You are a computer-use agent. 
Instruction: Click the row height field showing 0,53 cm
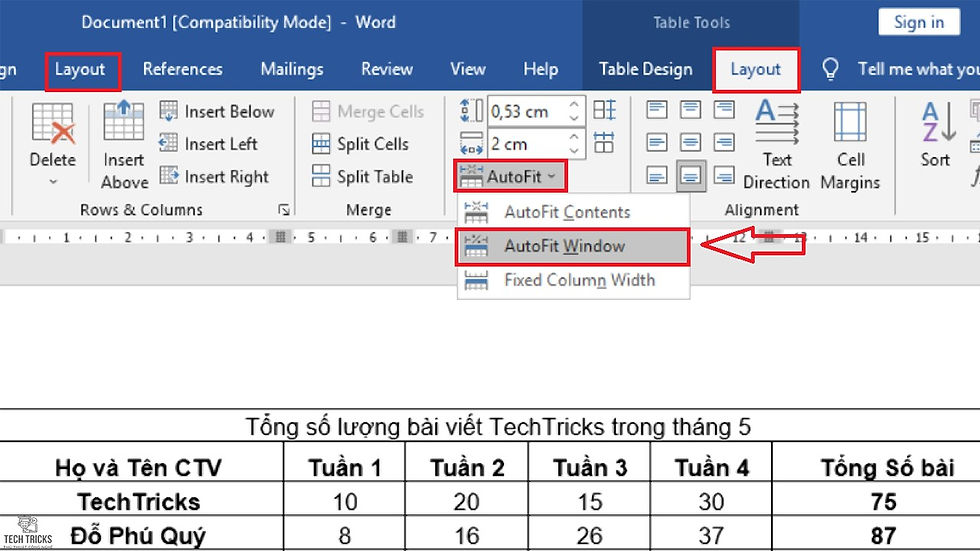(527, 111)
